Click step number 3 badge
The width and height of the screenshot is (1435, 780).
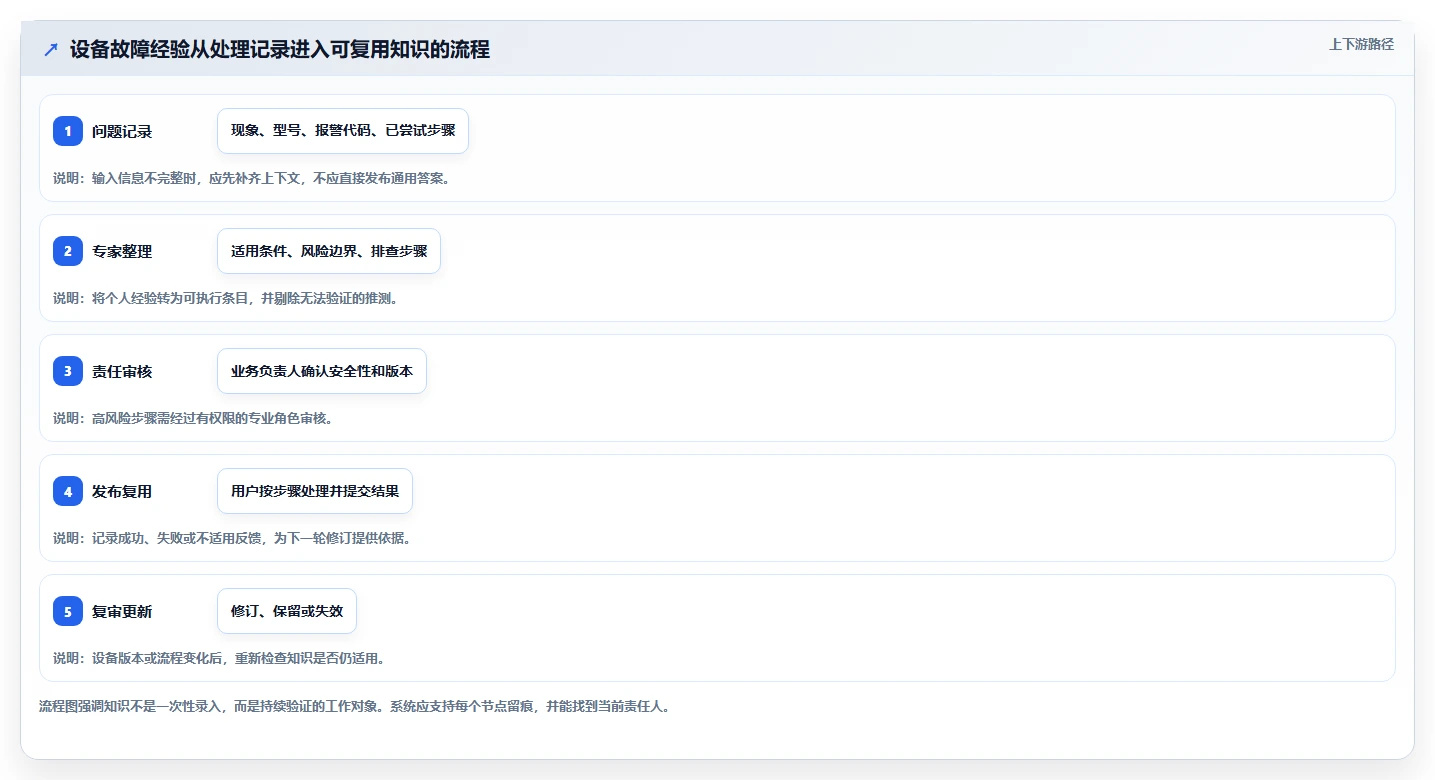68,371
